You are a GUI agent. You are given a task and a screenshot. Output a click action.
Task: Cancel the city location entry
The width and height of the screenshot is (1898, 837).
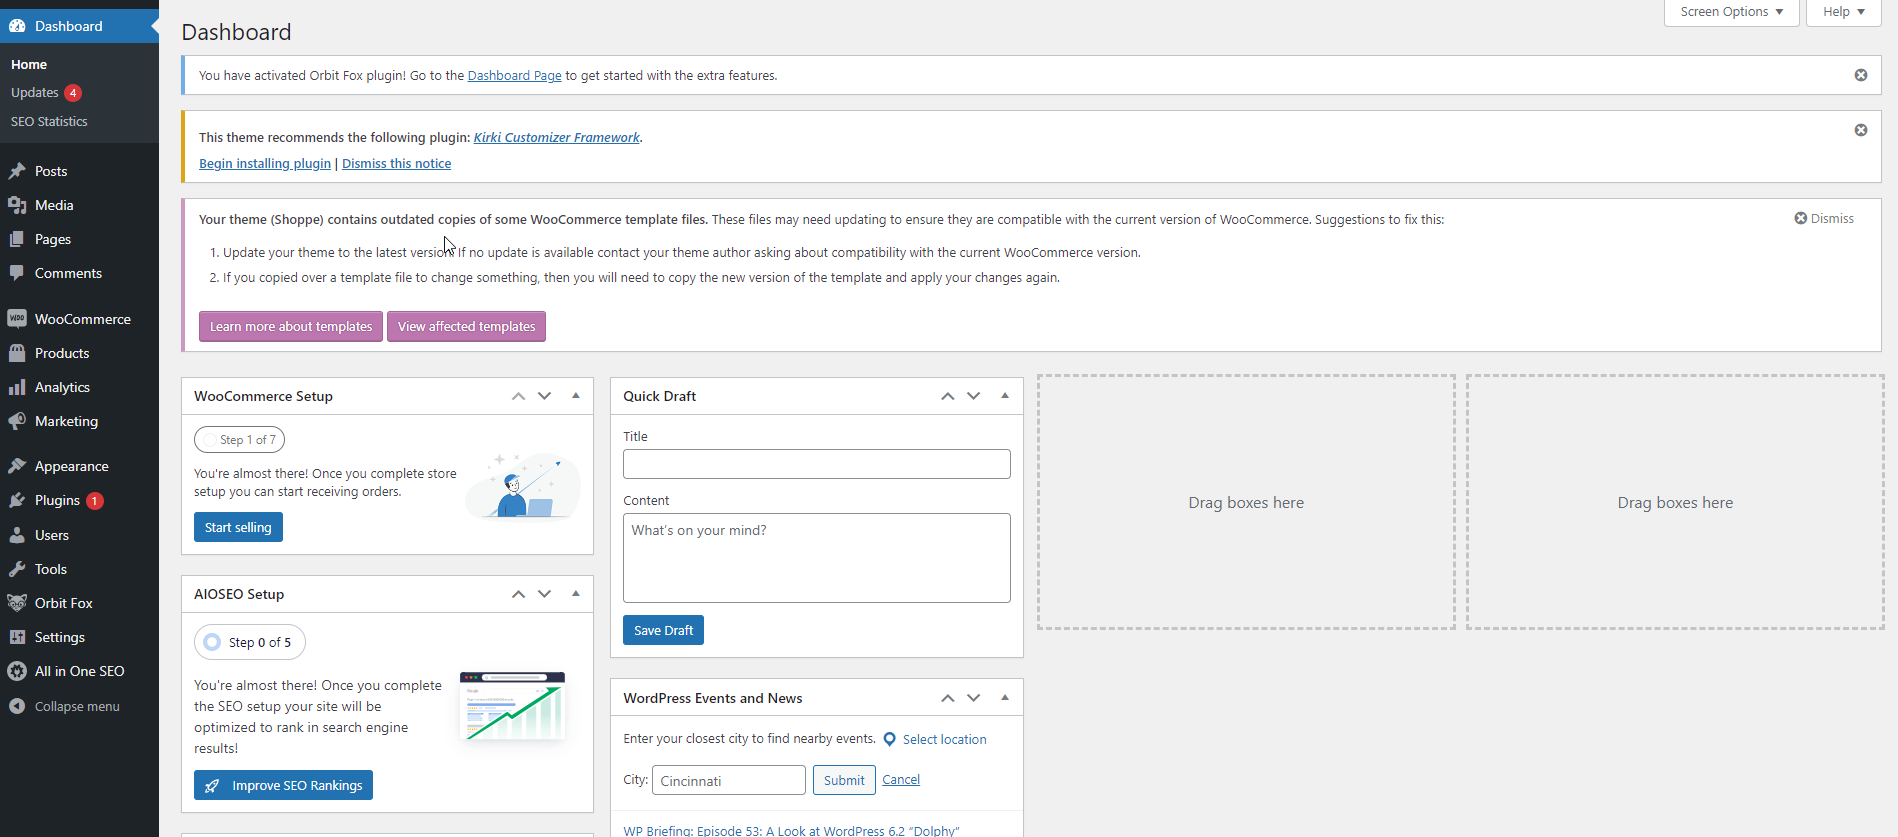[901, 780]
